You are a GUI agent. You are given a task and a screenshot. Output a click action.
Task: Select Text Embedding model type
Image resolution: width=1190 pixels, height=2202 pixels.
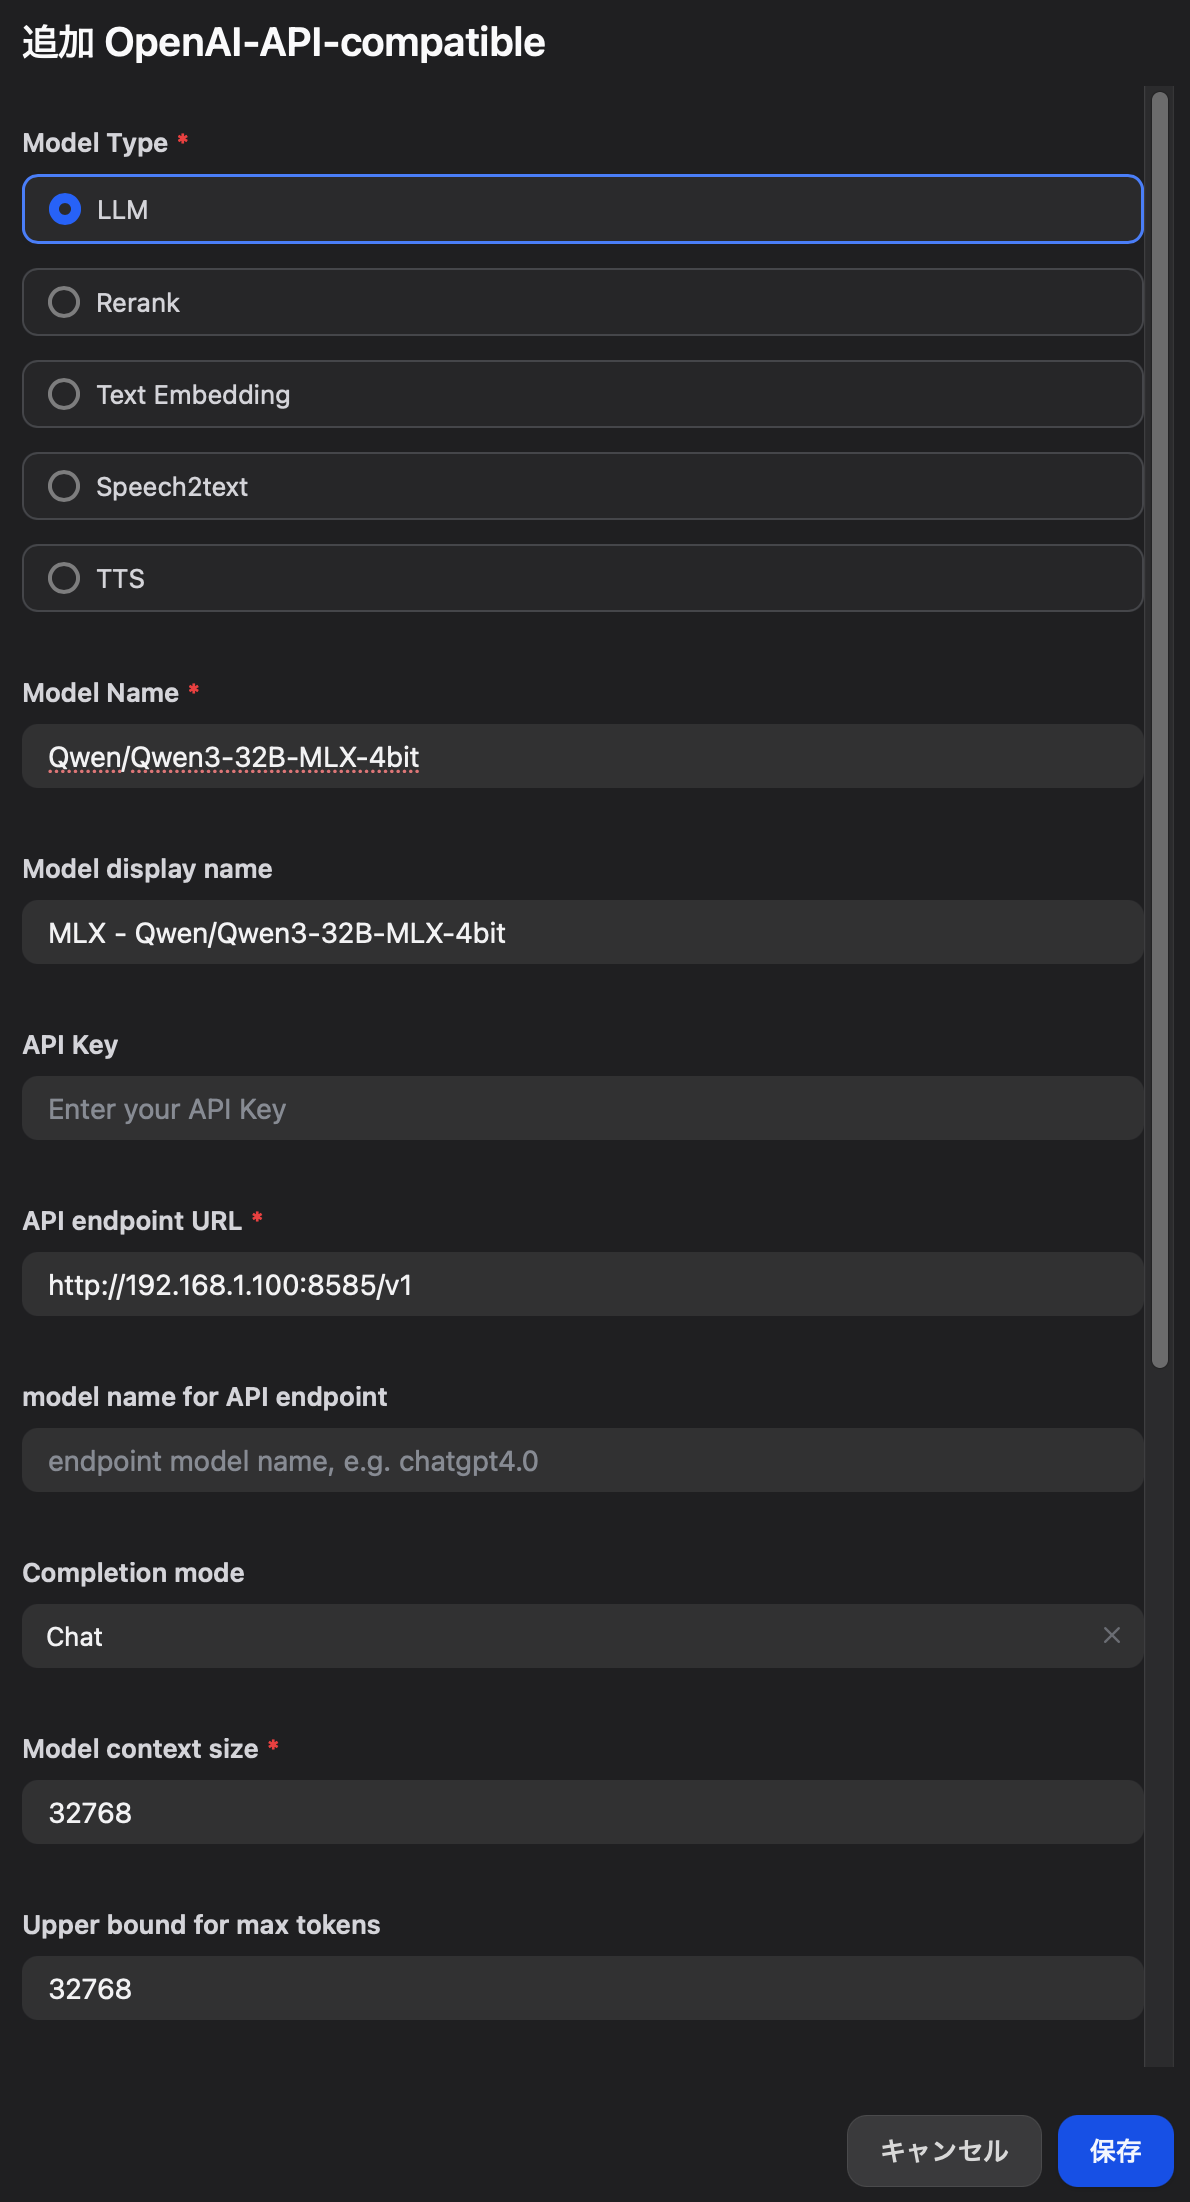(65, 394)
